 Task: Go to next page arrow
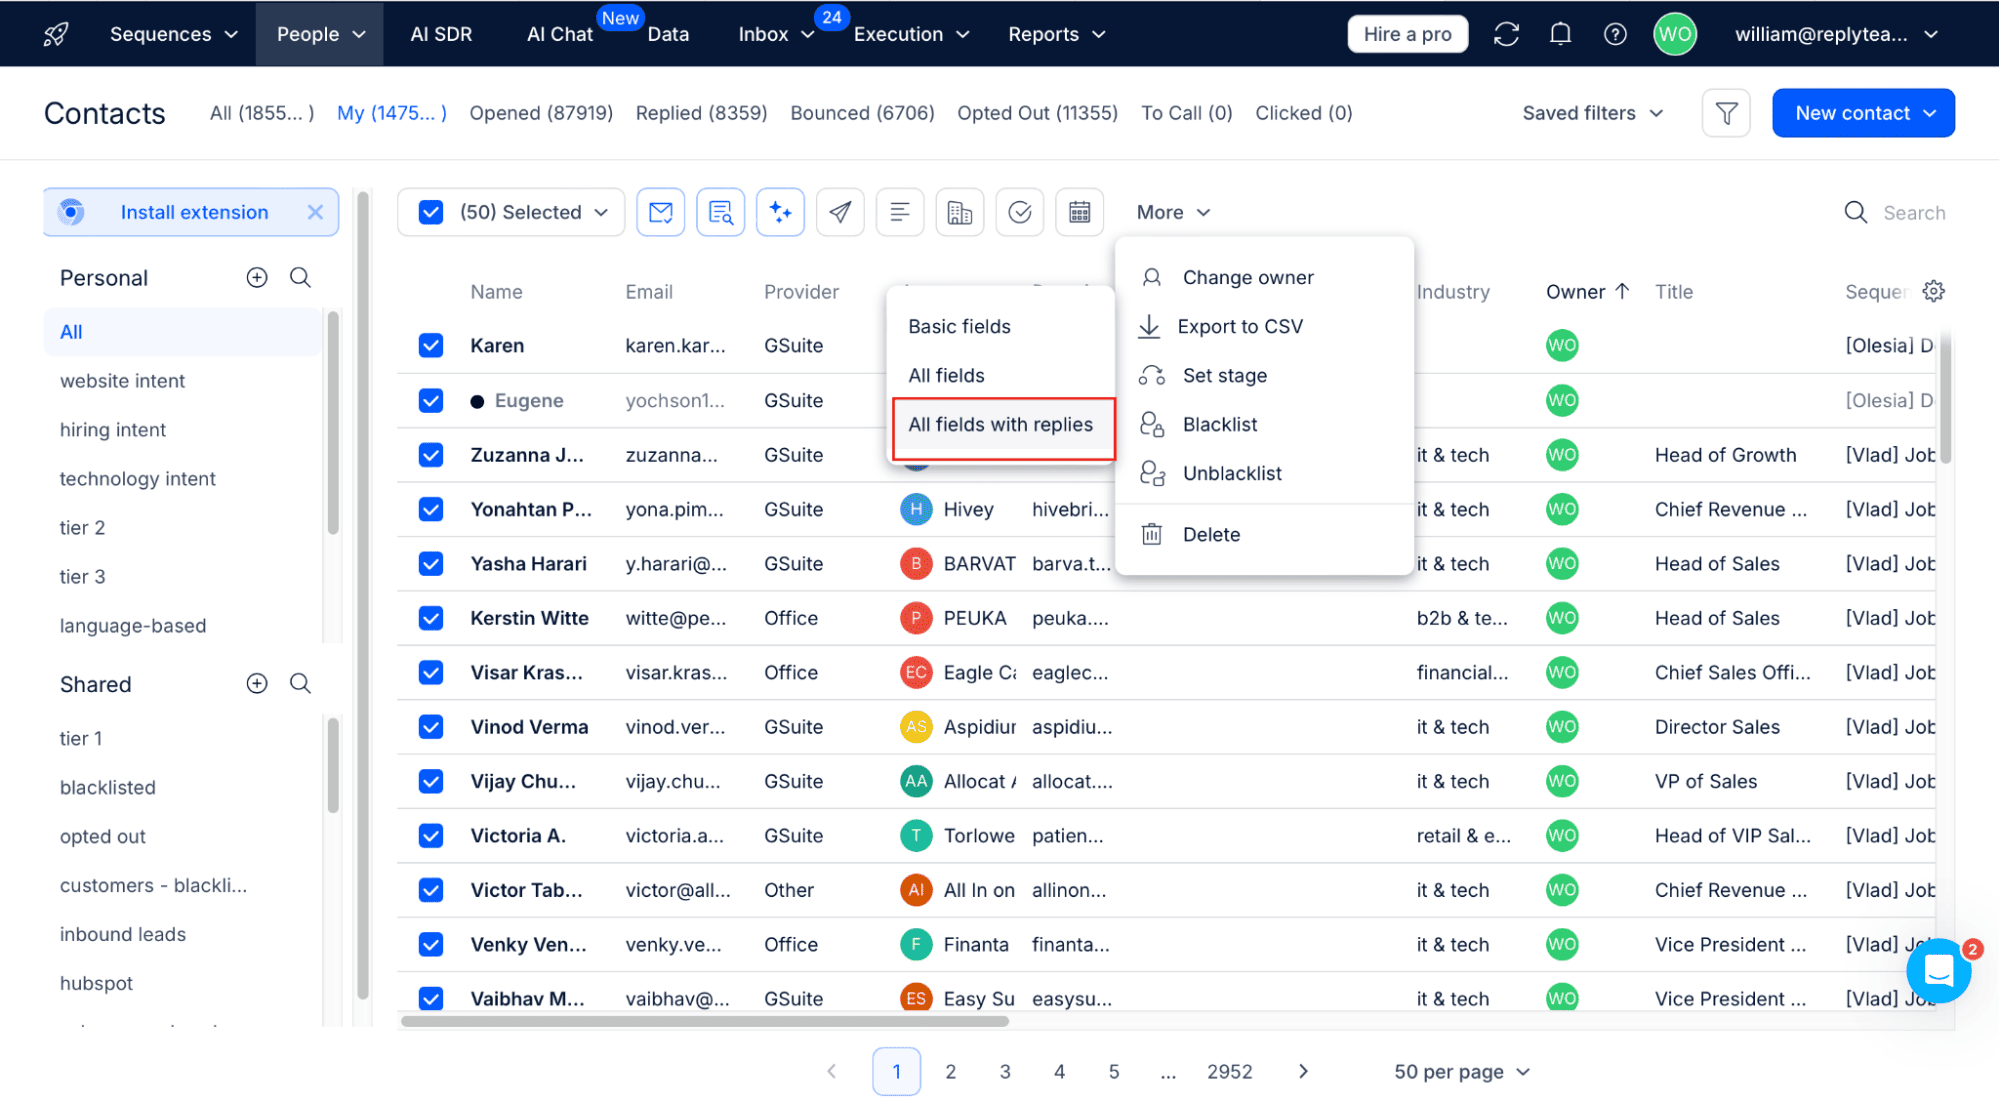click(1303, 1071)
